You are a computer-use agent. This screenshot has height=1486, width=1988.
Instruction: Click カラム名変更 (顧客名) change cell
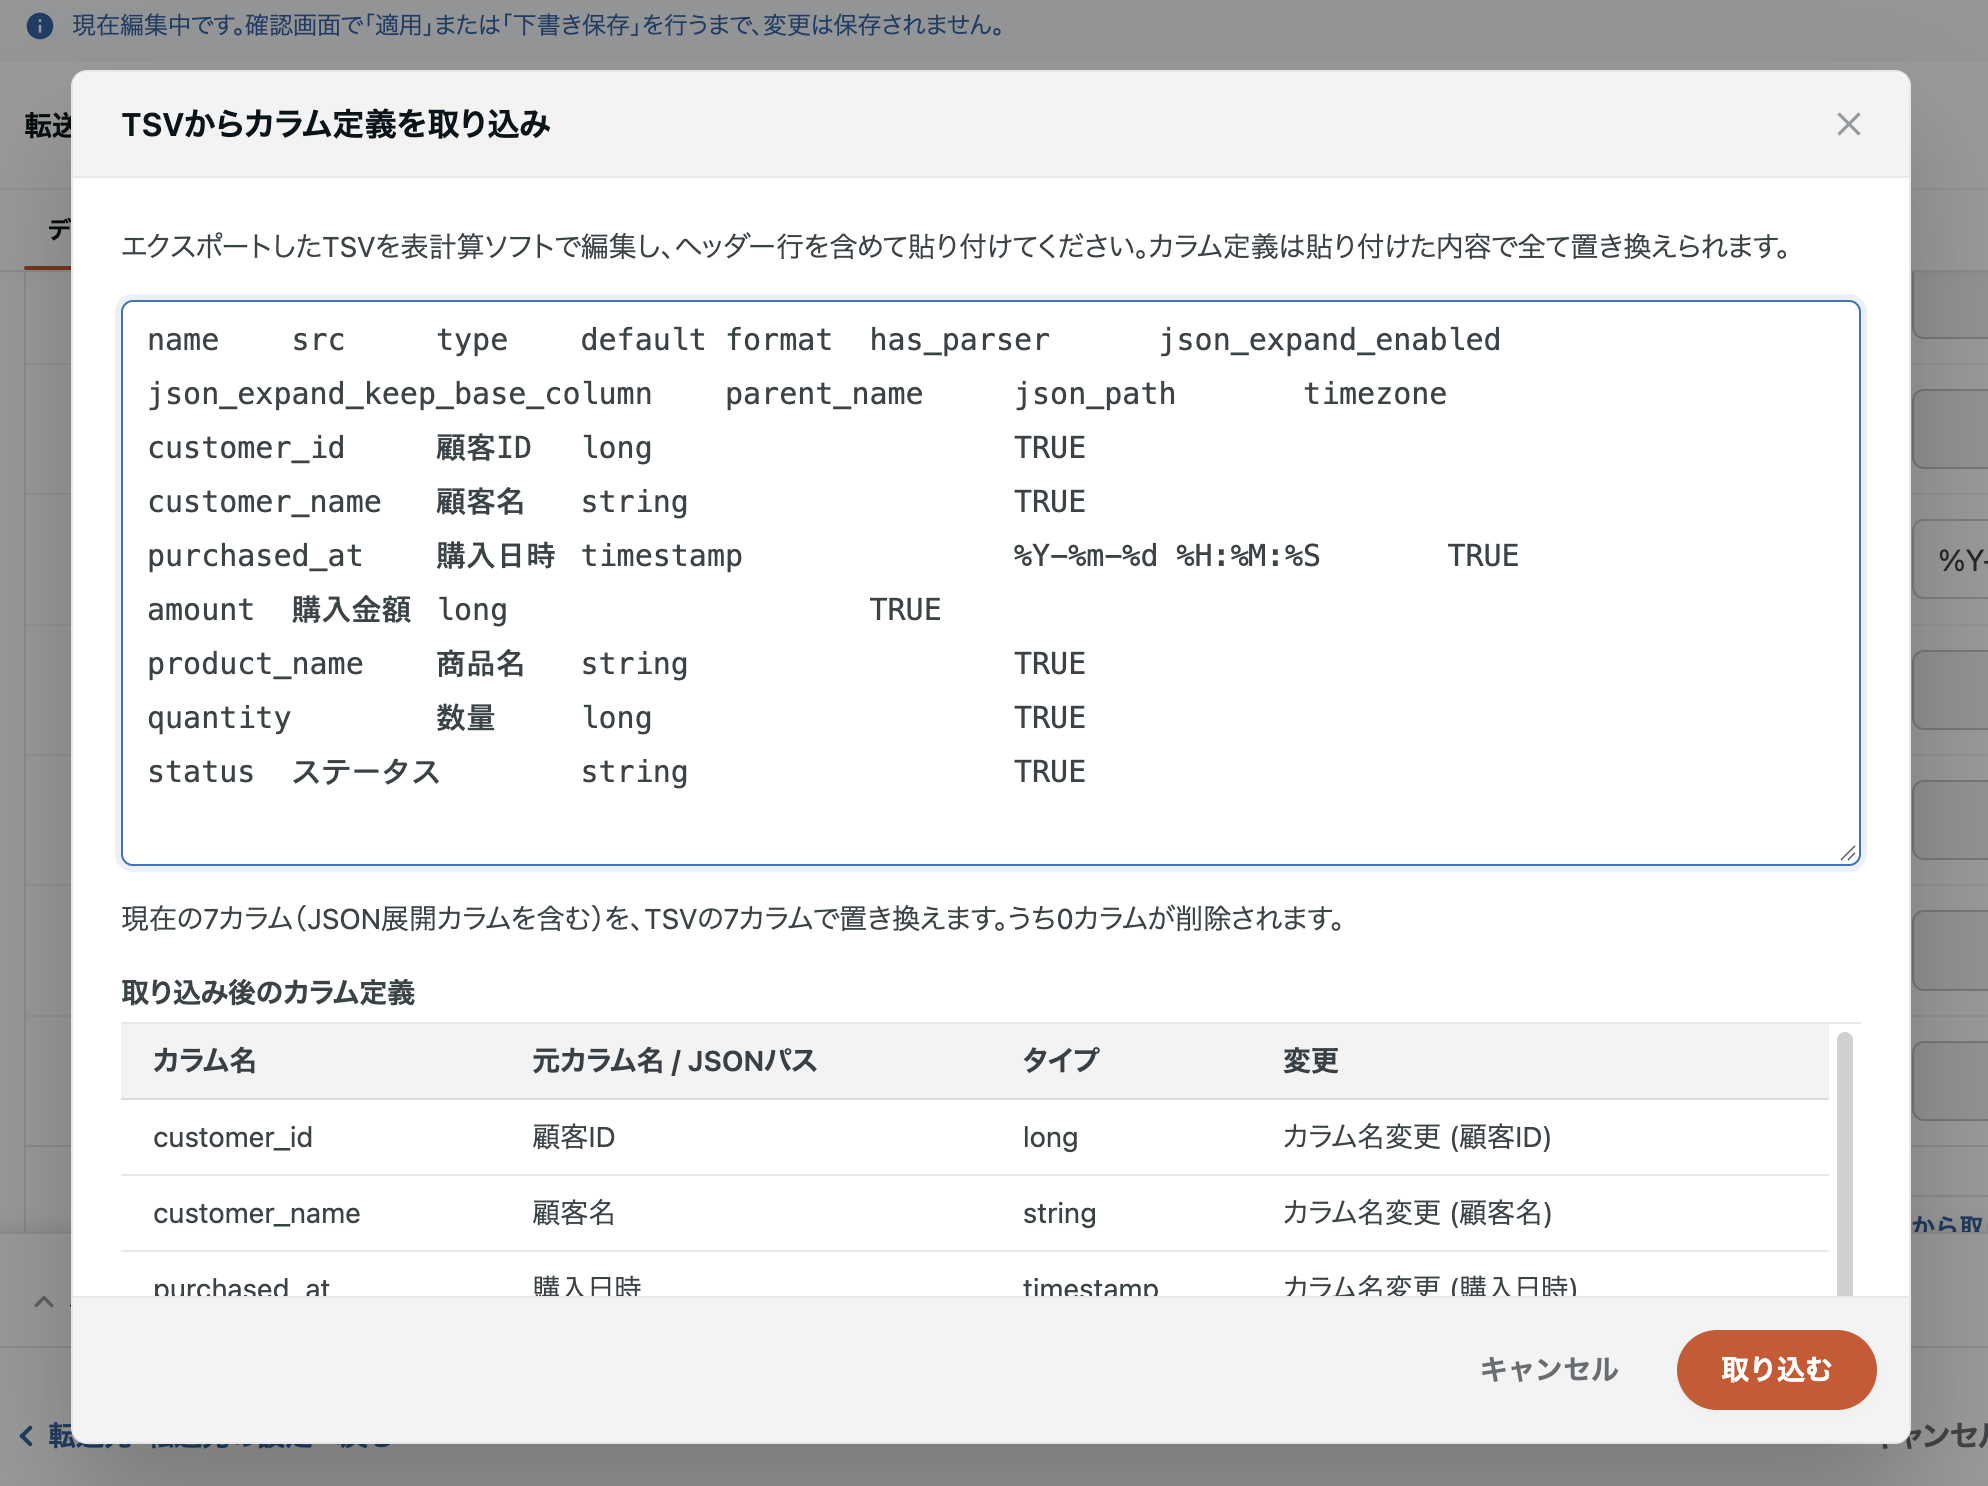[x=1417, y=1213]
